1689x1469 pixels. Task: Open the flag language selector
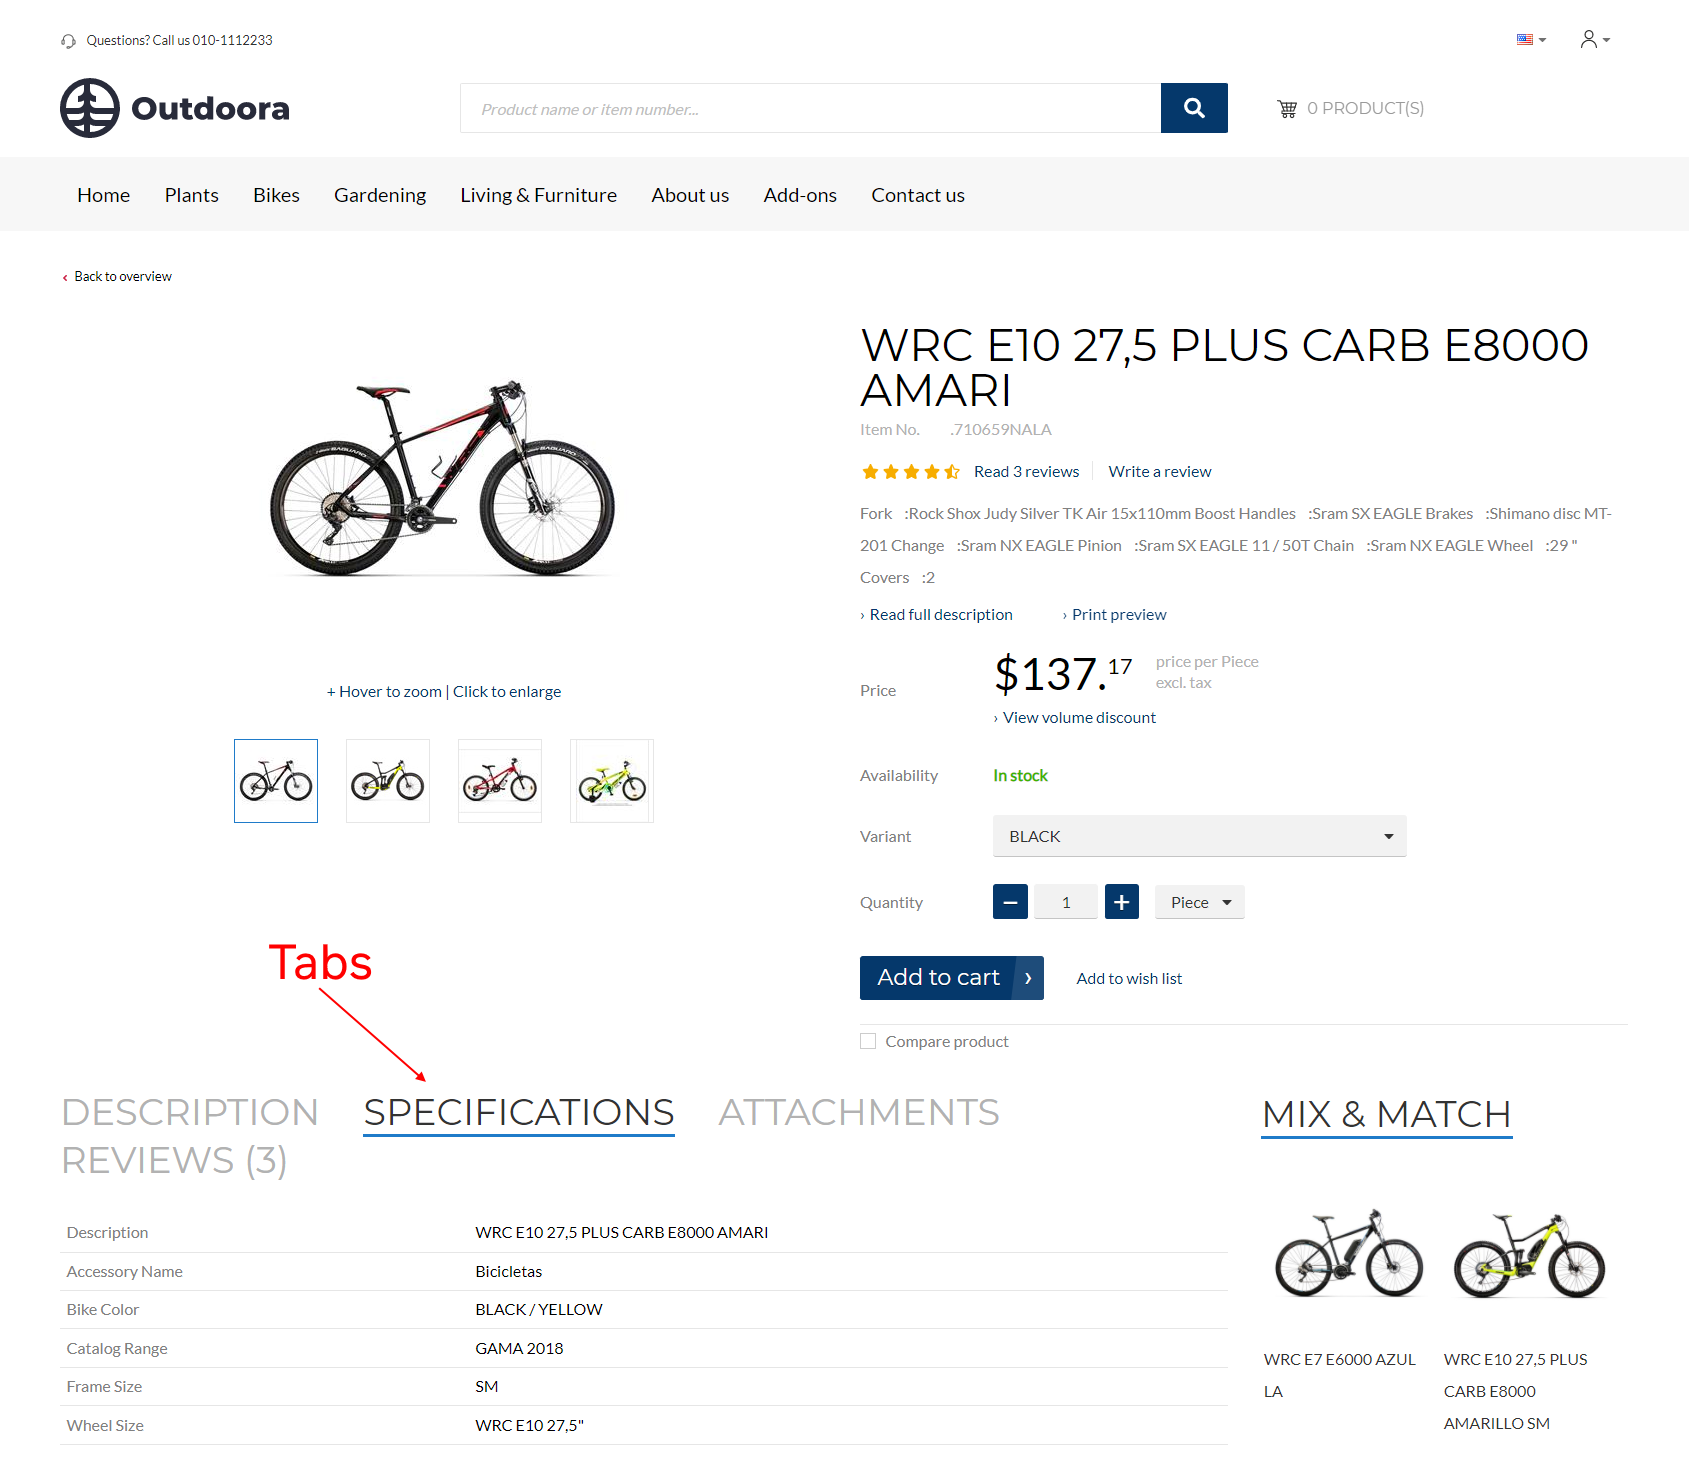coord(1531,40)
